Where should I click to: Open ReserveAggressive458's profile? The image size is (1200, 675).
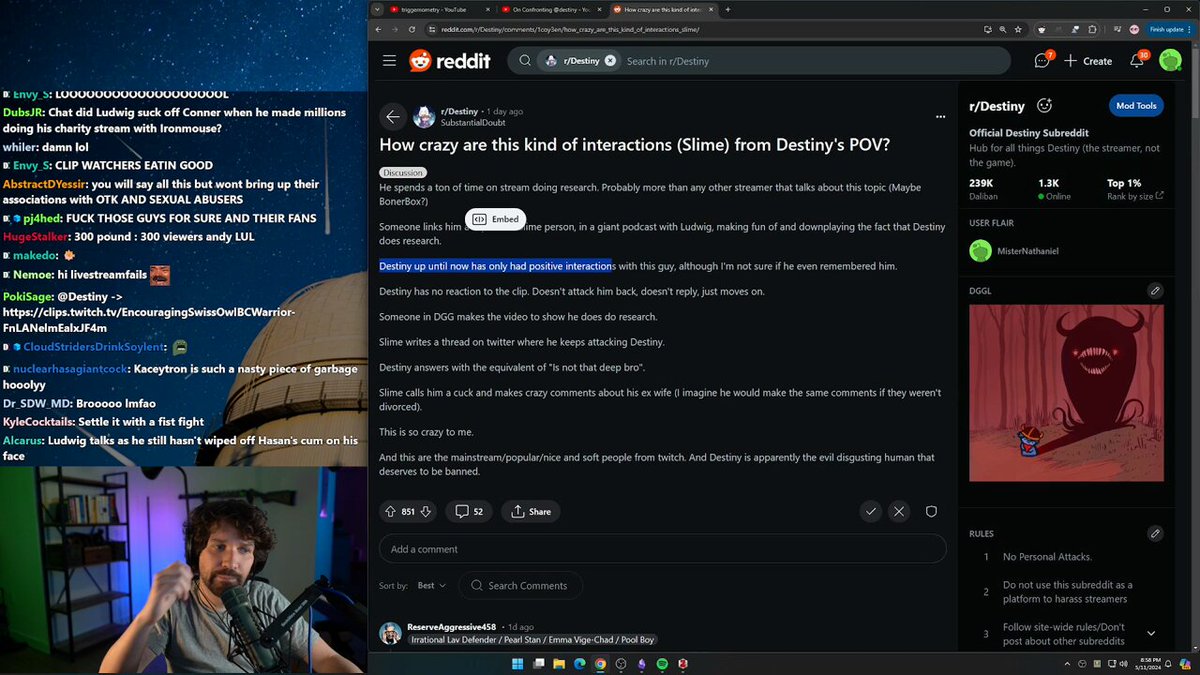(x=451, y=627)
